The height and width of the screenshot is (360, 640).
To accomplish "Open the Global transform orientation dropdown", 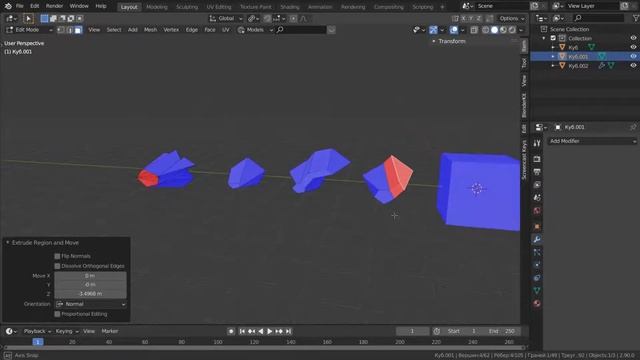I will (x=226, y=18).
